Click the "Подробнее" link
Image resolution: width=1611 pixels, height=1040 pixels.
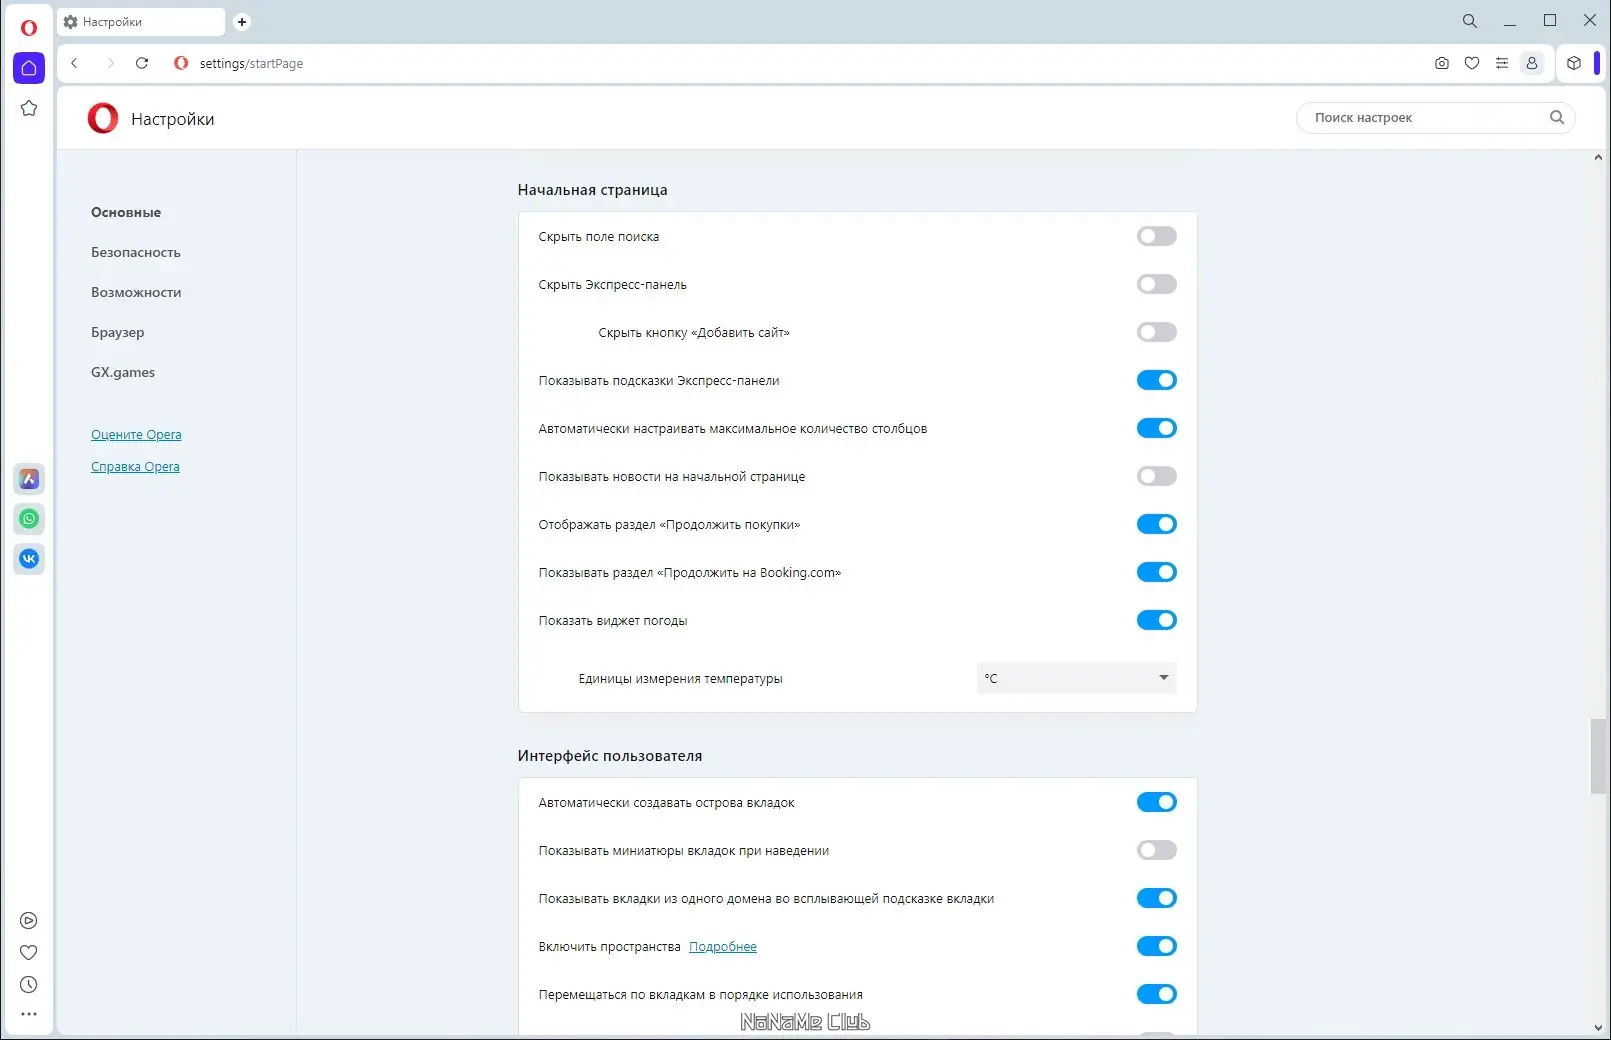tap(722, 947)
